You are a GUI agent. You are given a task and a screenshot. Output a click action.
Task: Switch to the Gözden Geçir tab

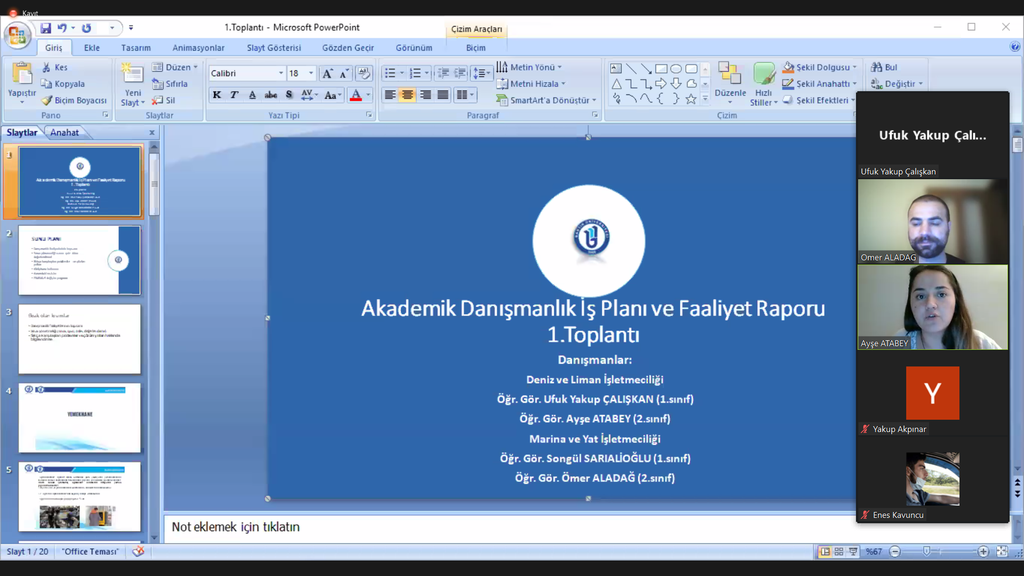348,48
